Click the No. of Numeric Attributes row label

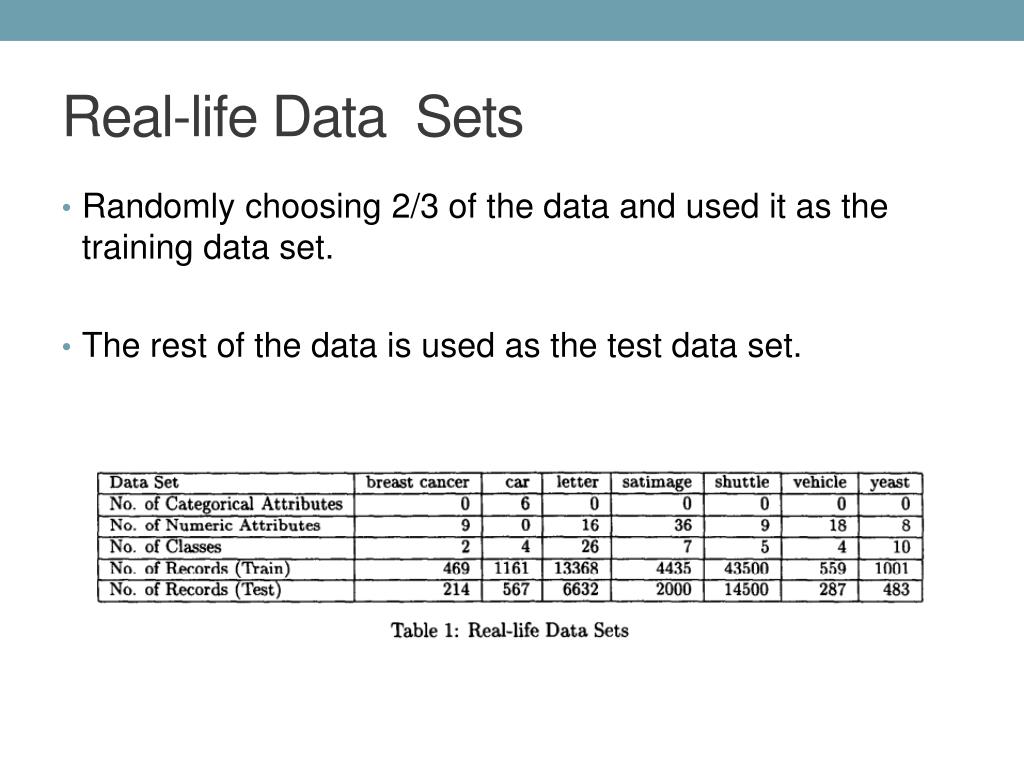(215, 525)
